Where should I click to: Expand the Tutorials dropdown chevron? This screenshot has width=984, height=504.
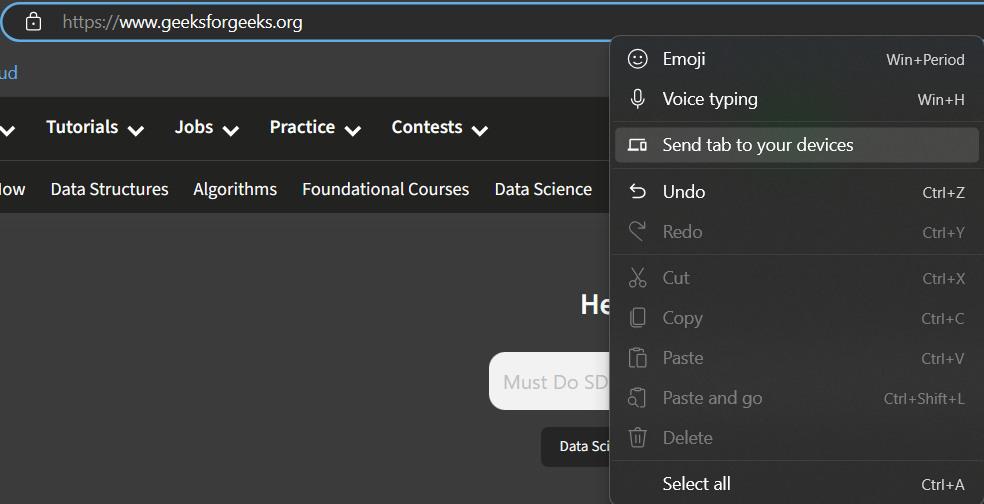(x=136, y=130)
